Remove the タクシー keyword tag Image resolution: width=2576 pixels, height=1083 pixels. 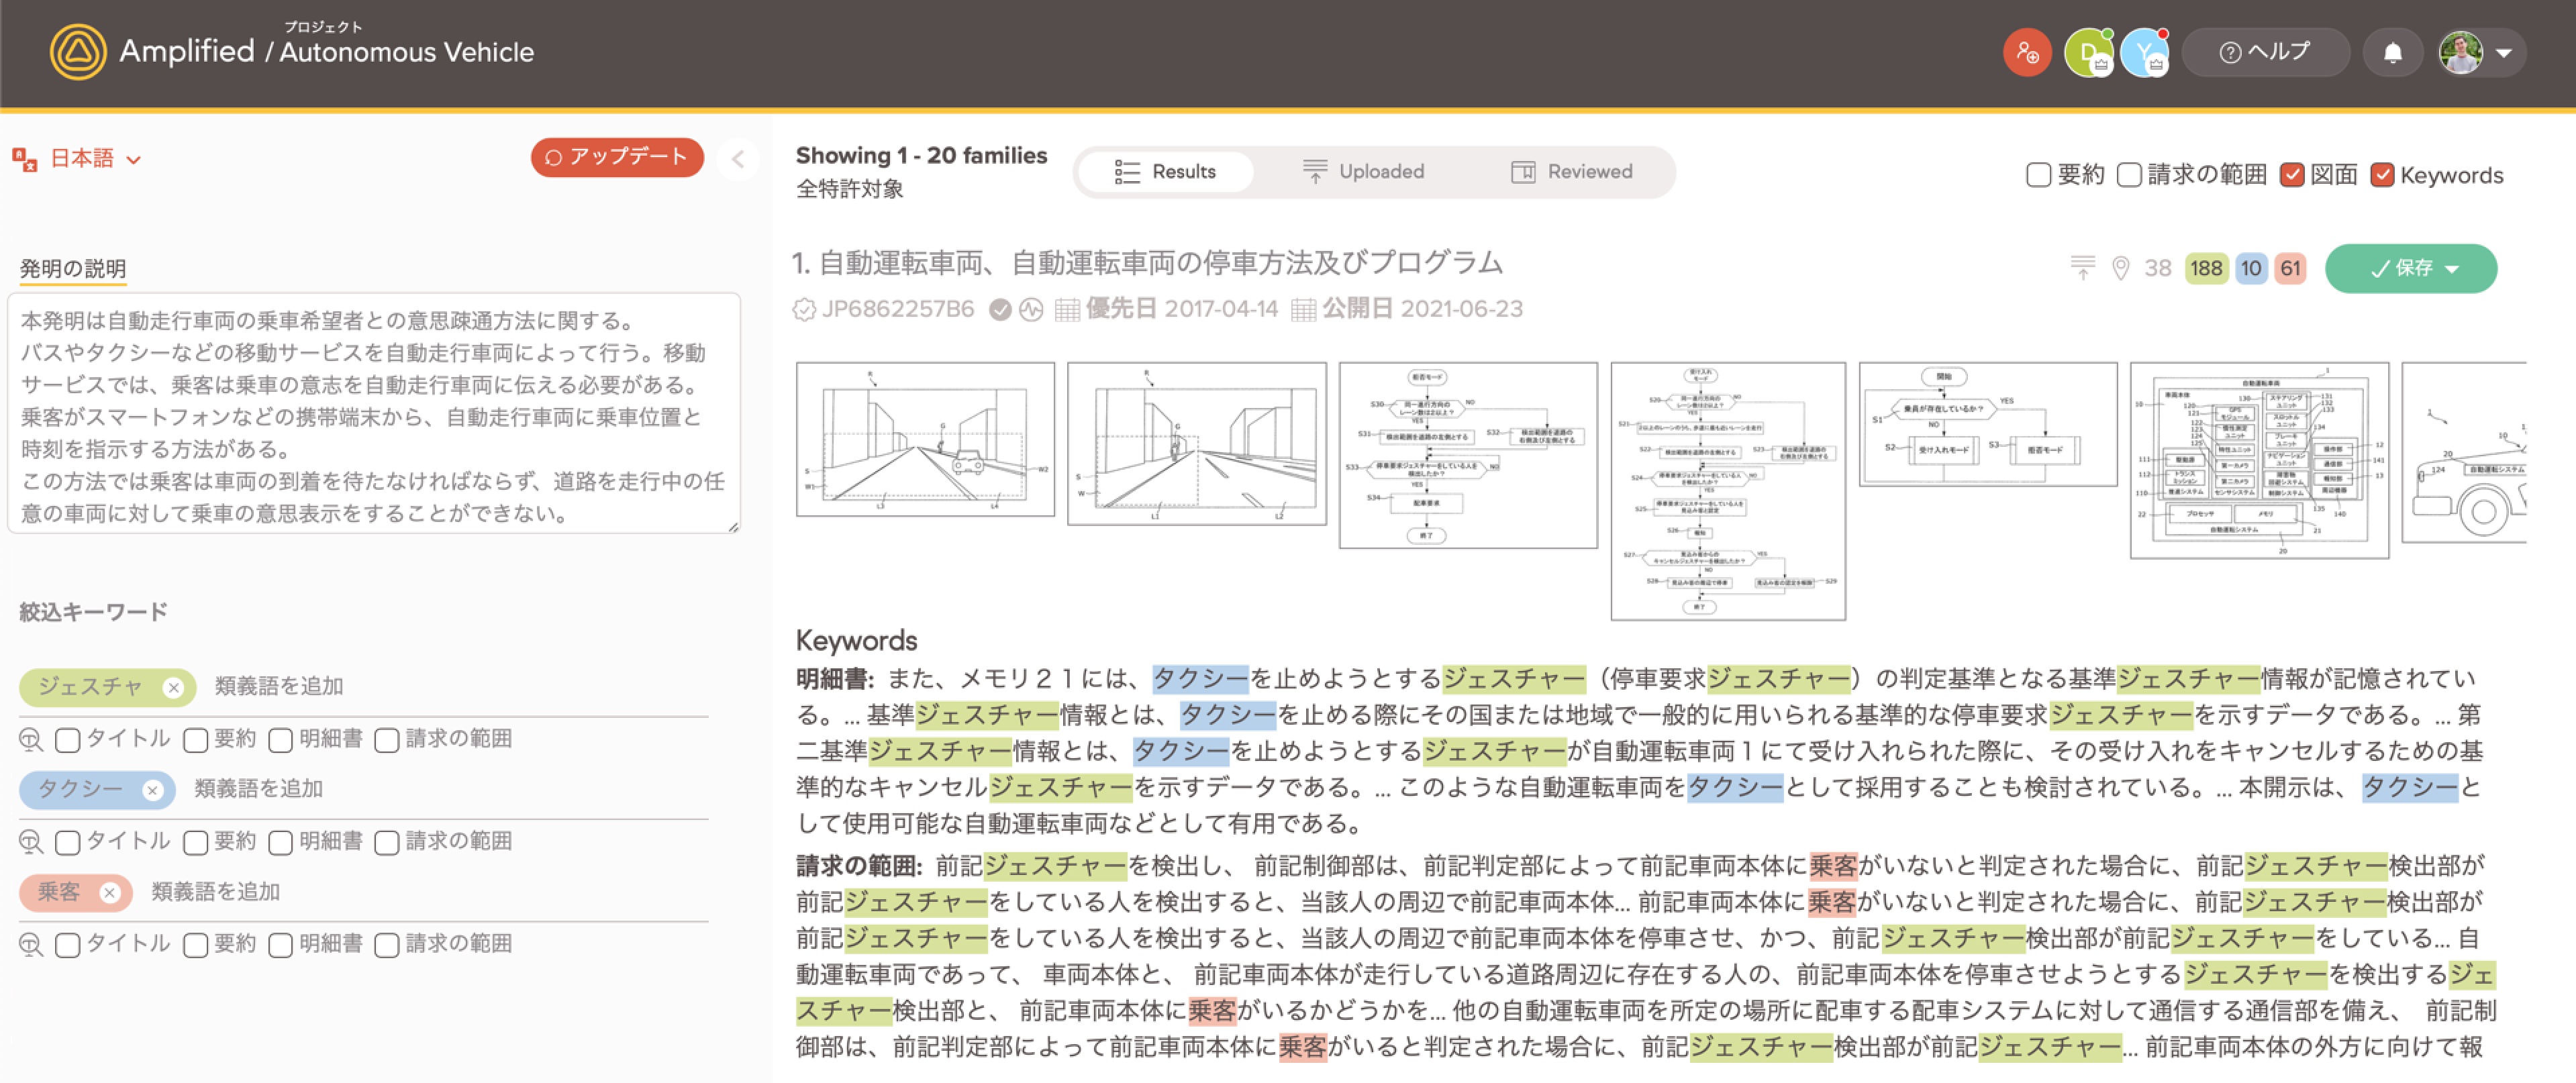[152, 790]
